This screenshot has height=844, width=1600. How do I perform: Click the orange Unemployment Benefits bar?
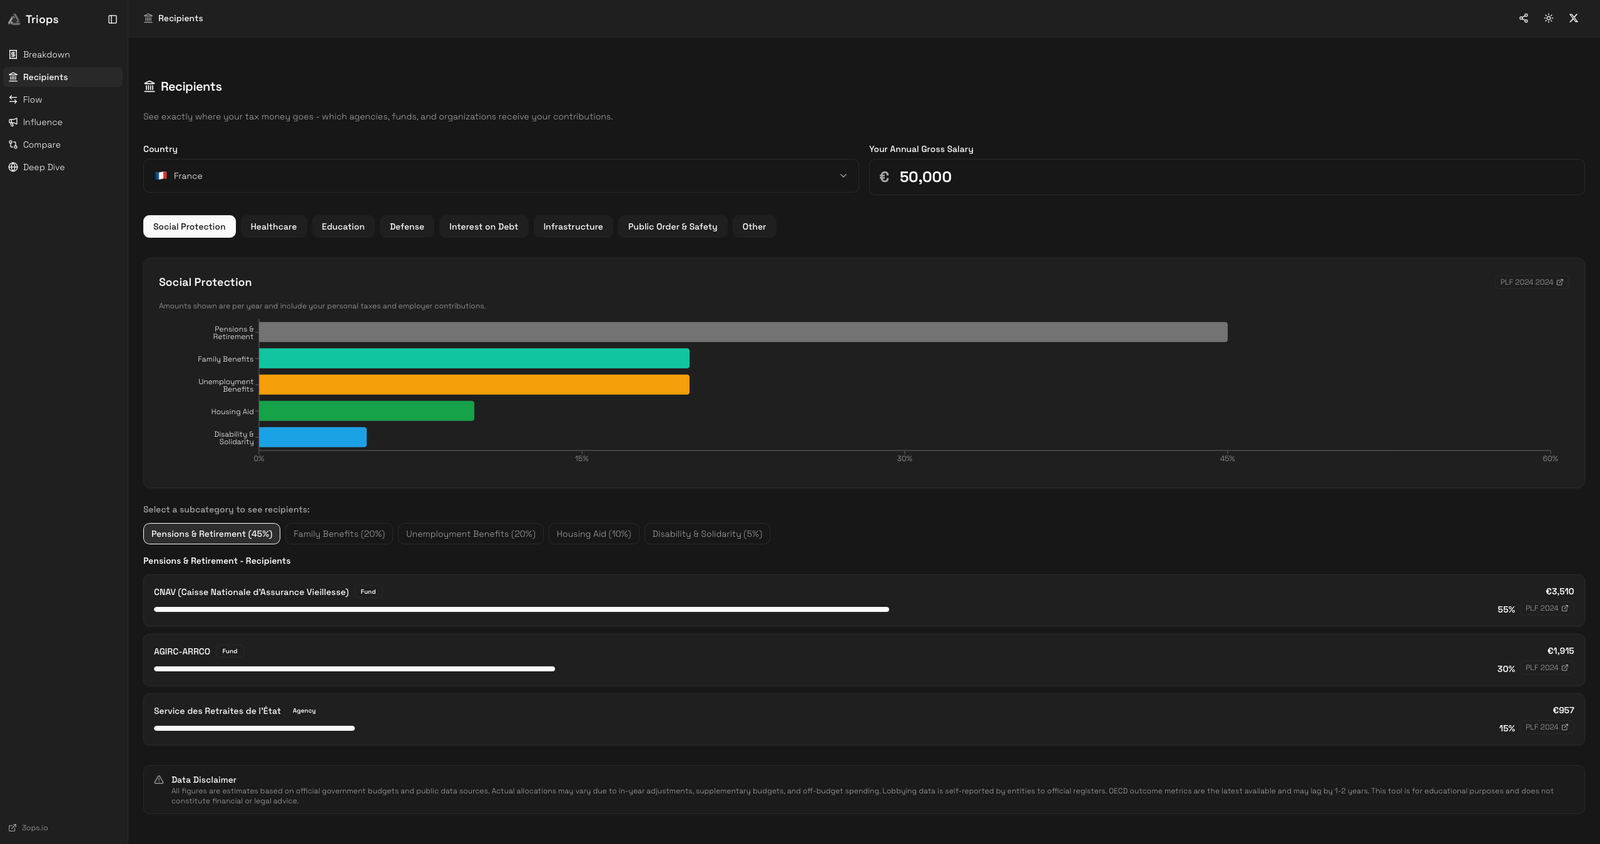point(473,385)
